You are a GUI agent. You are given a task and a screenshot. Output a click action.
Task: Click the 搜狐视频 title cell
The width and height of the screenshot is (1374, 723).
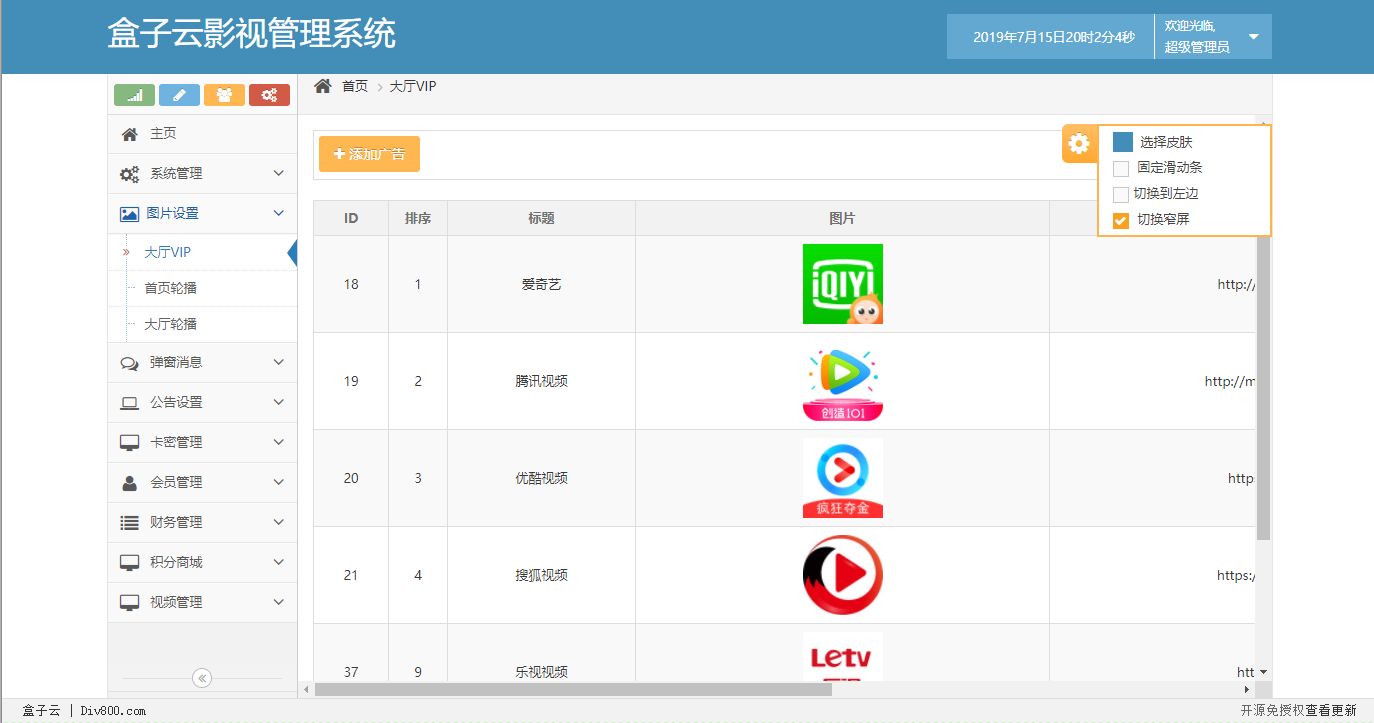pos(542,575)
